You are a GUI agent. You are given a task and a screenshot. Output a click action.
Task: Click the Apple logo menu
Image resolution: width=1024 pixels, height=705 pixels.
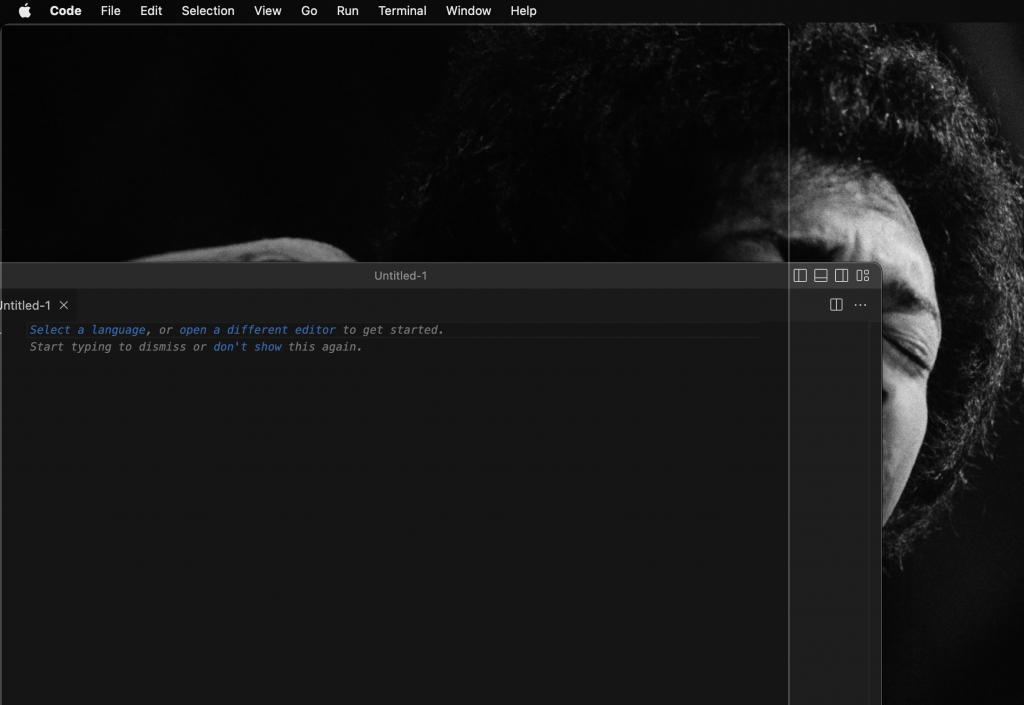pyautogui.click(x=25, y=11)
